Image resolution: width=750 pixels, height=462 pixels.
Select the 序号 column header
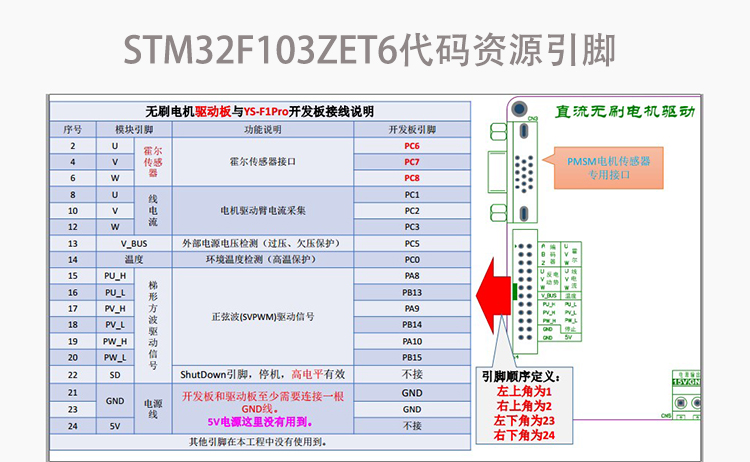(72, 129)
